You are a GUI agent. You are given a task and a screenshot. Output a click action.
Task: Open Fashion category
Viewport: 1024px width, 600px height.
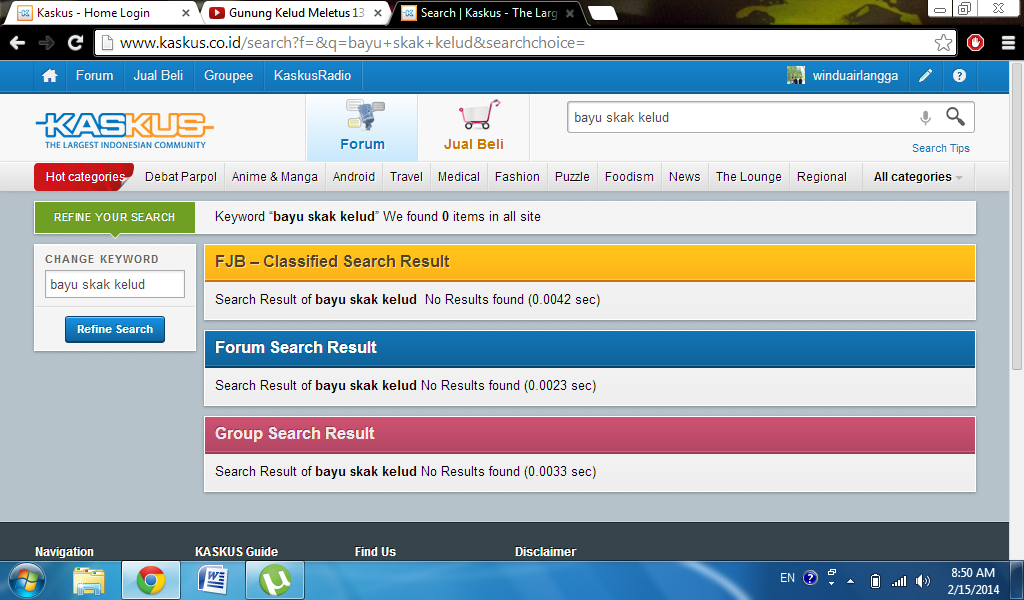point(517,177)
